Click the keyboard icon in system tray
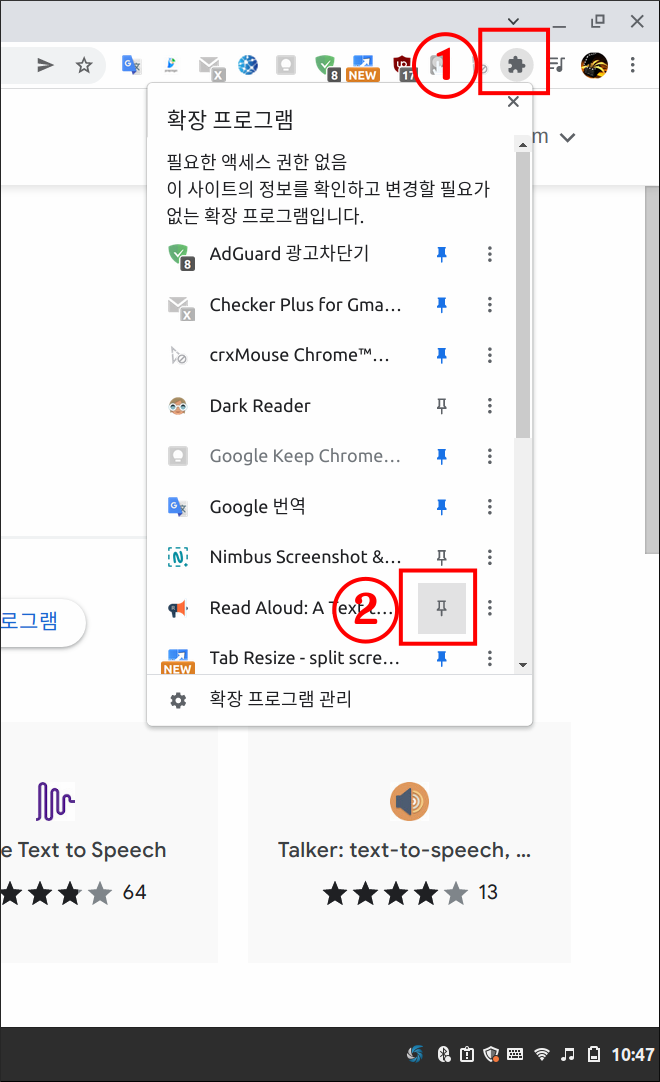Image resolution: width=660 pixels, height=1082 pixels. [x=515, y=1054]
